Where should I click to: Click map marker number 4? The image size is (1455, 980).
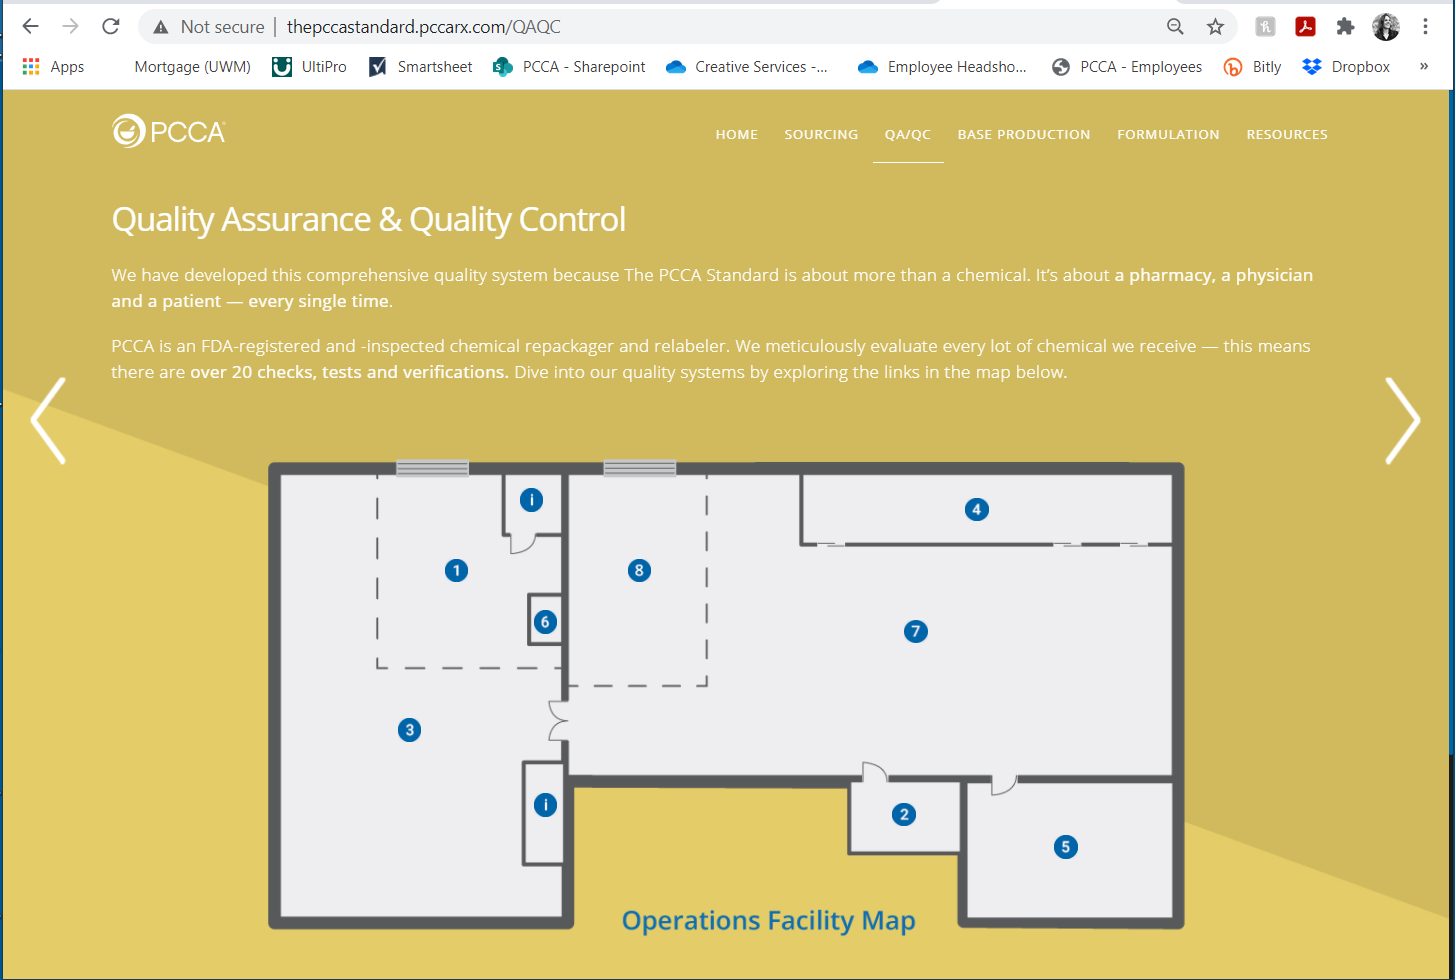pos(976,510)
